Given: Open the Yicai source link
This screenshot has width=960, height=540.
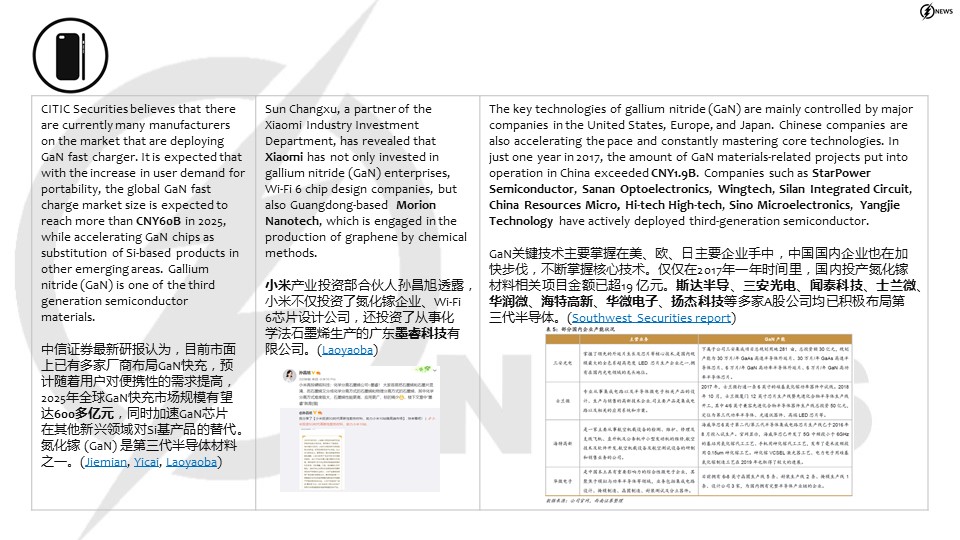Looking at the screenshot, I should 146,462.
